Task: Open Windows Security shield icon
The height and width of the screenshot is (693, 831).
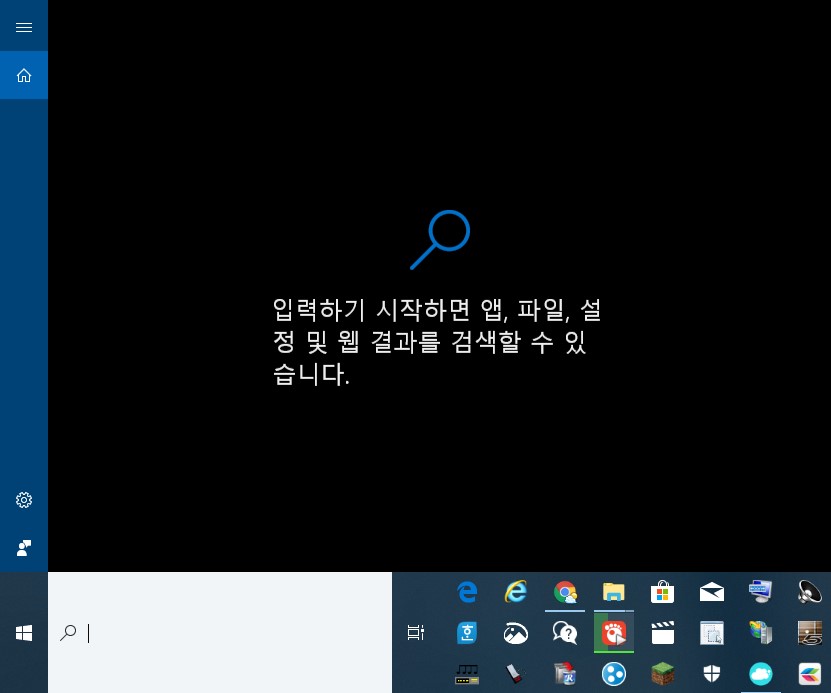Action: (712, 674)
